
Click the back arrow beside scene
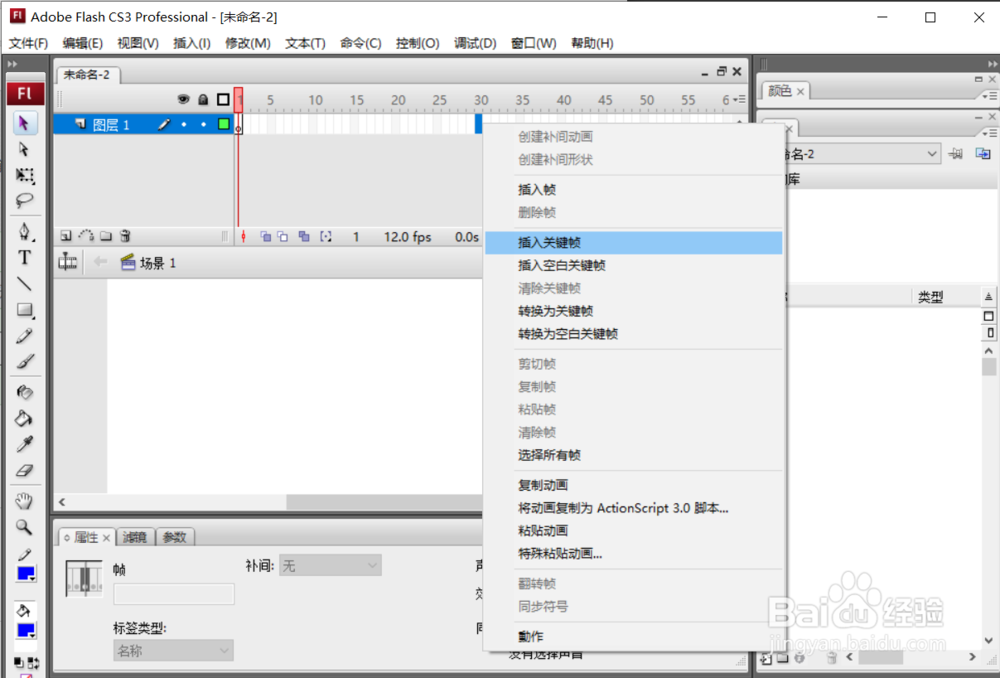tap(100, 262)
